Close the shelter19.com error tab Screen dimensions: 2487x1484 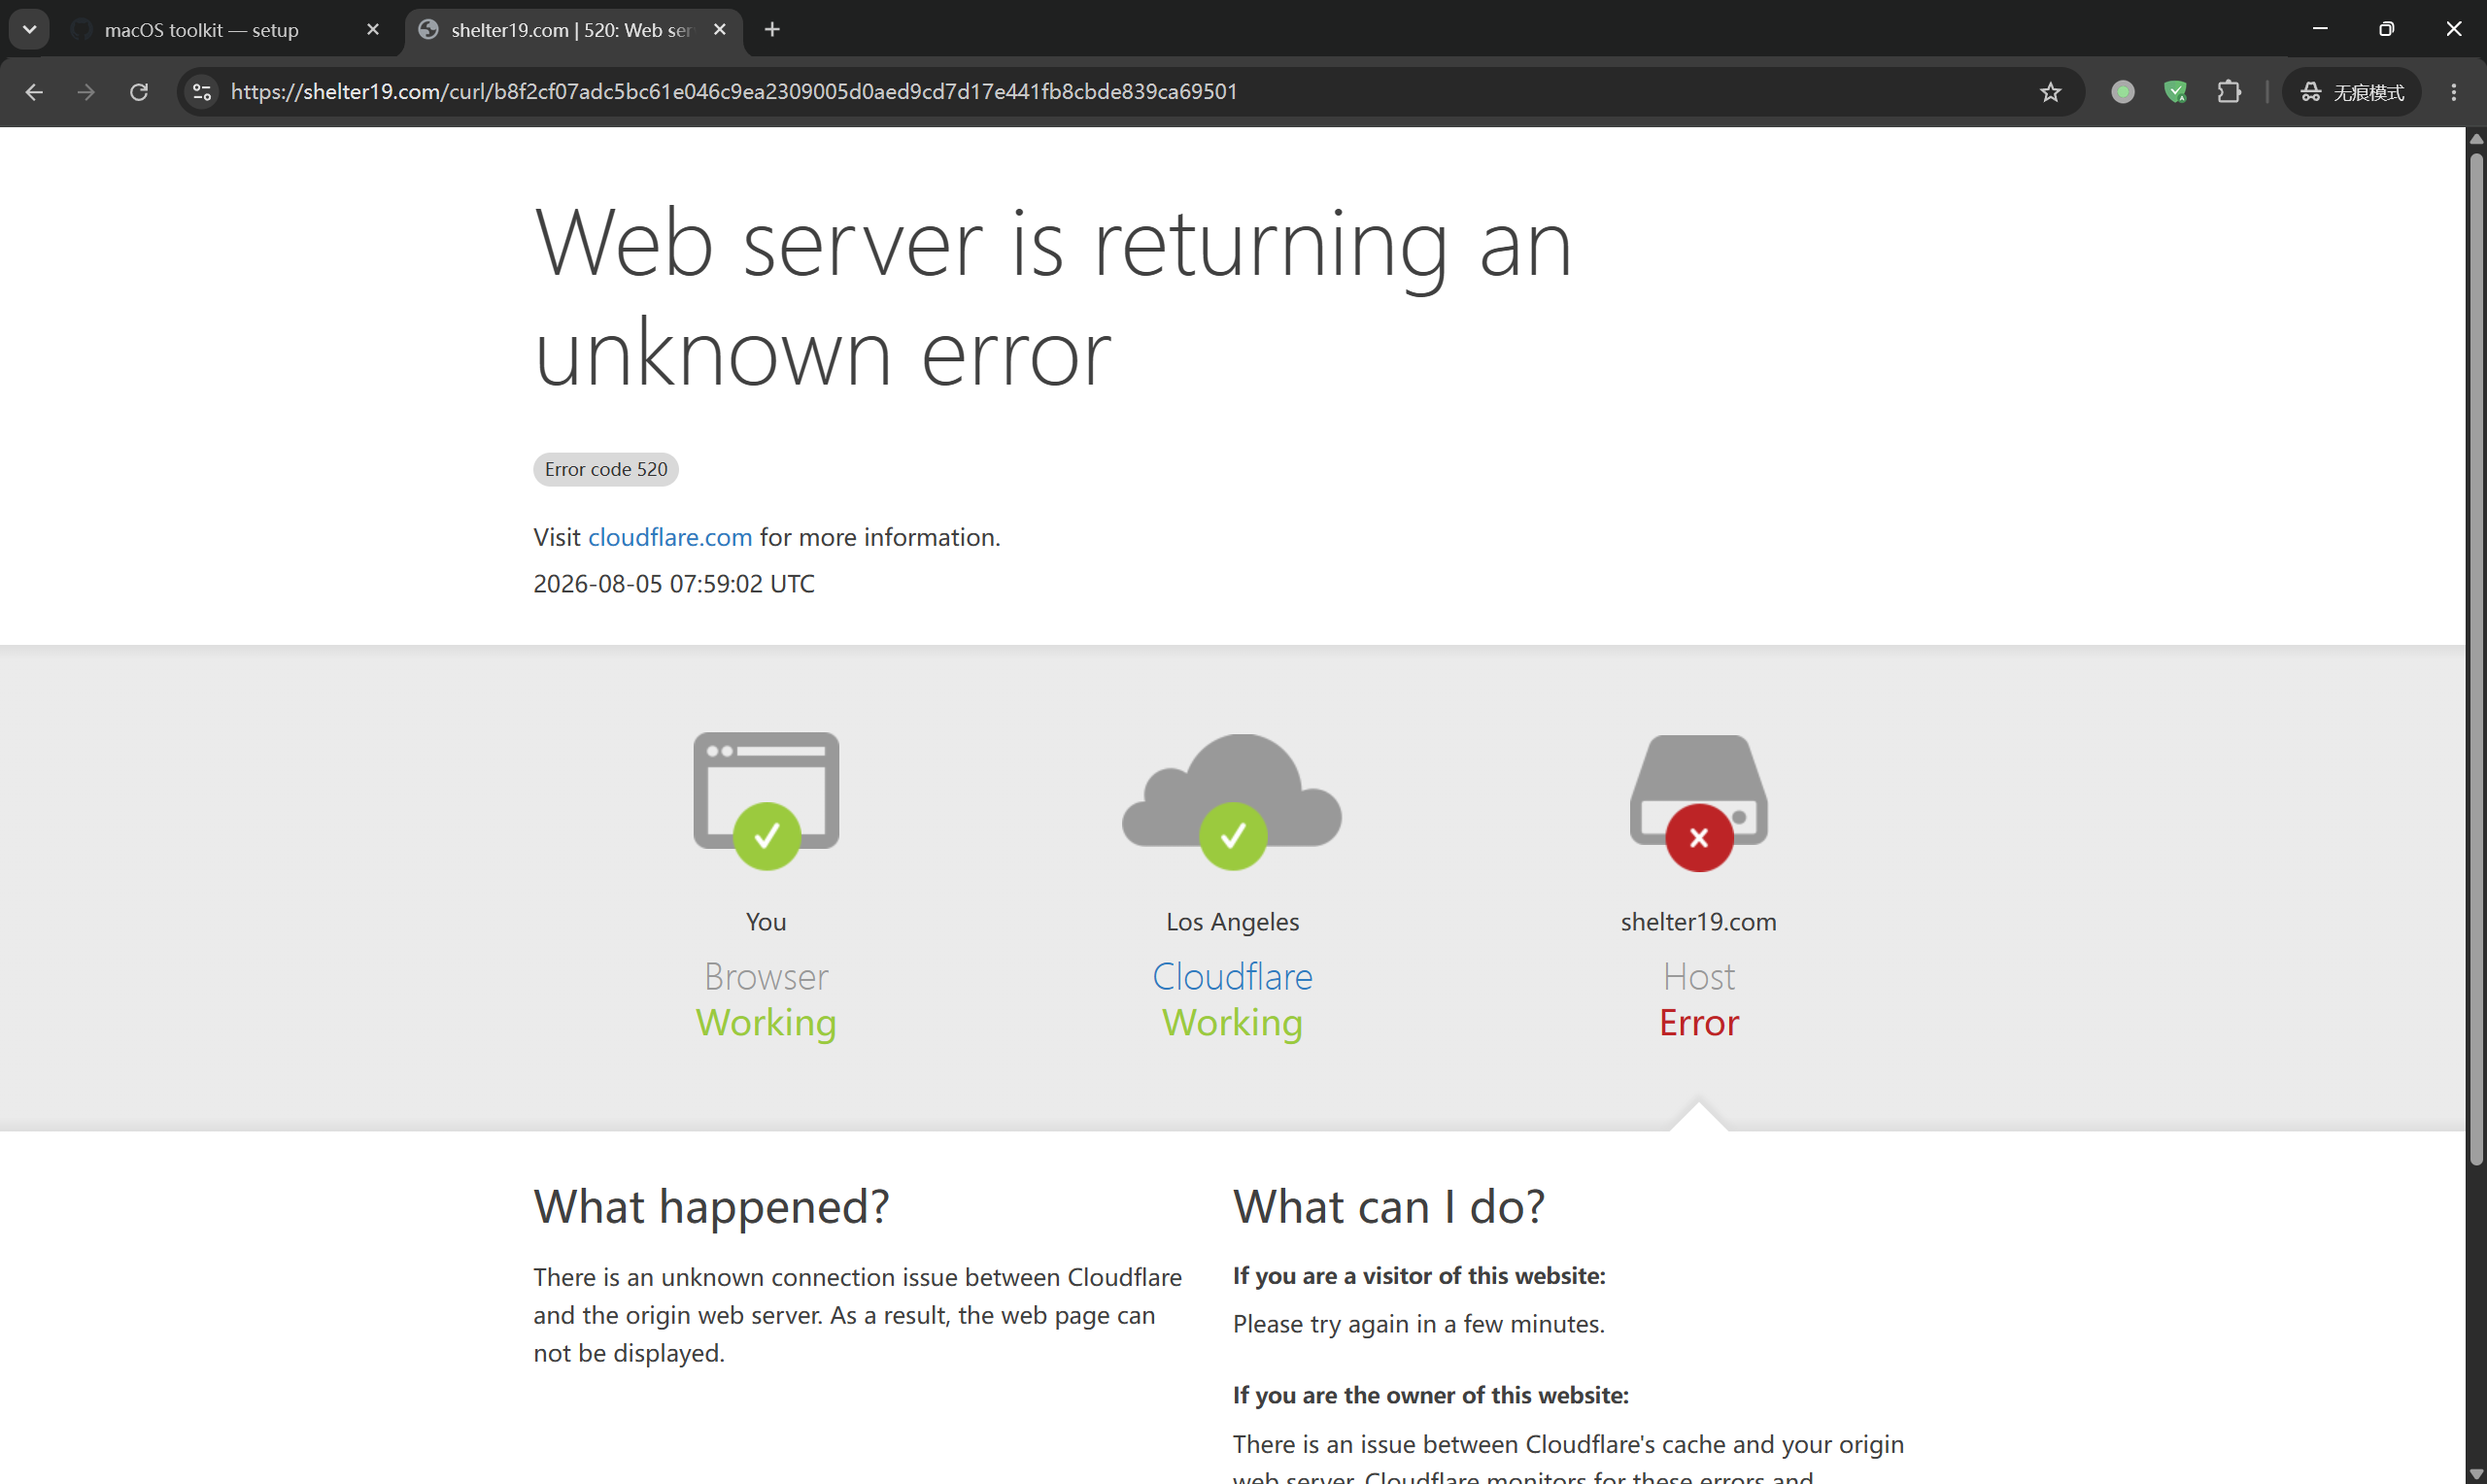click(x=719, y=30)
